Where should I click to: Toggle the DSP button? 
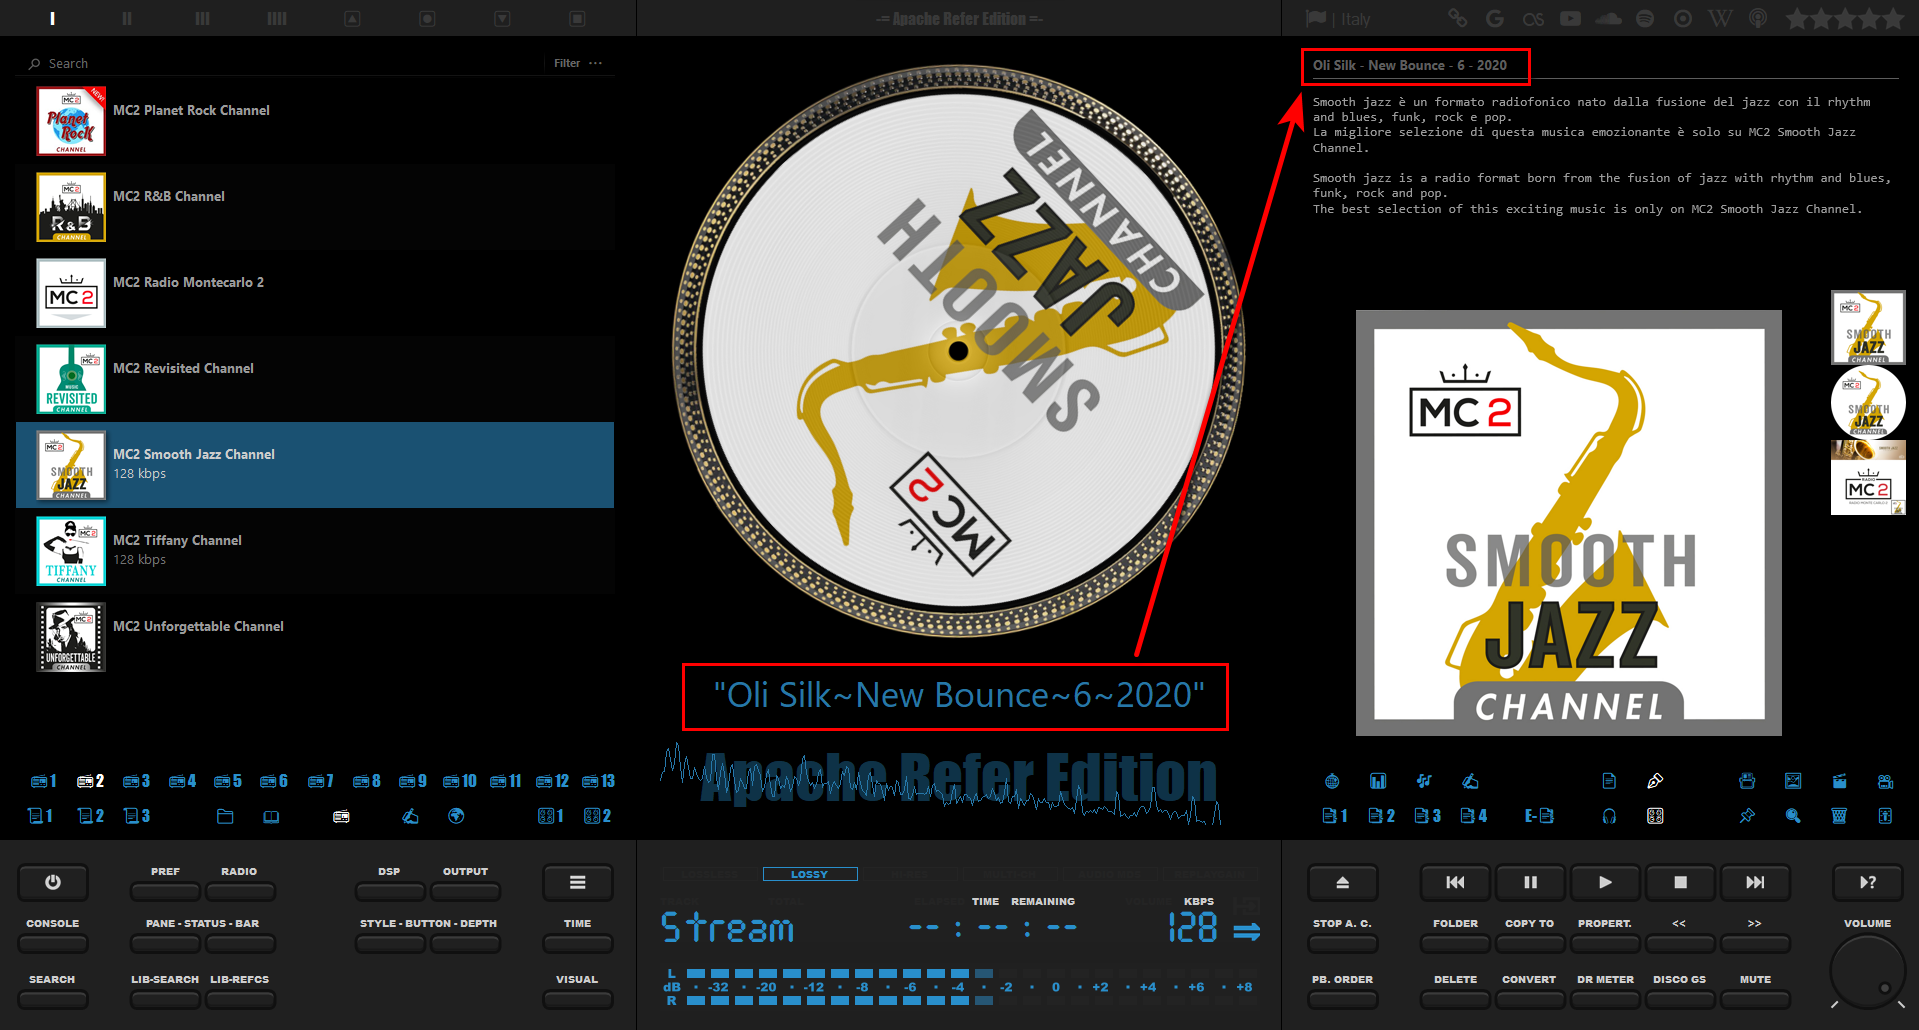click(390, 891)
